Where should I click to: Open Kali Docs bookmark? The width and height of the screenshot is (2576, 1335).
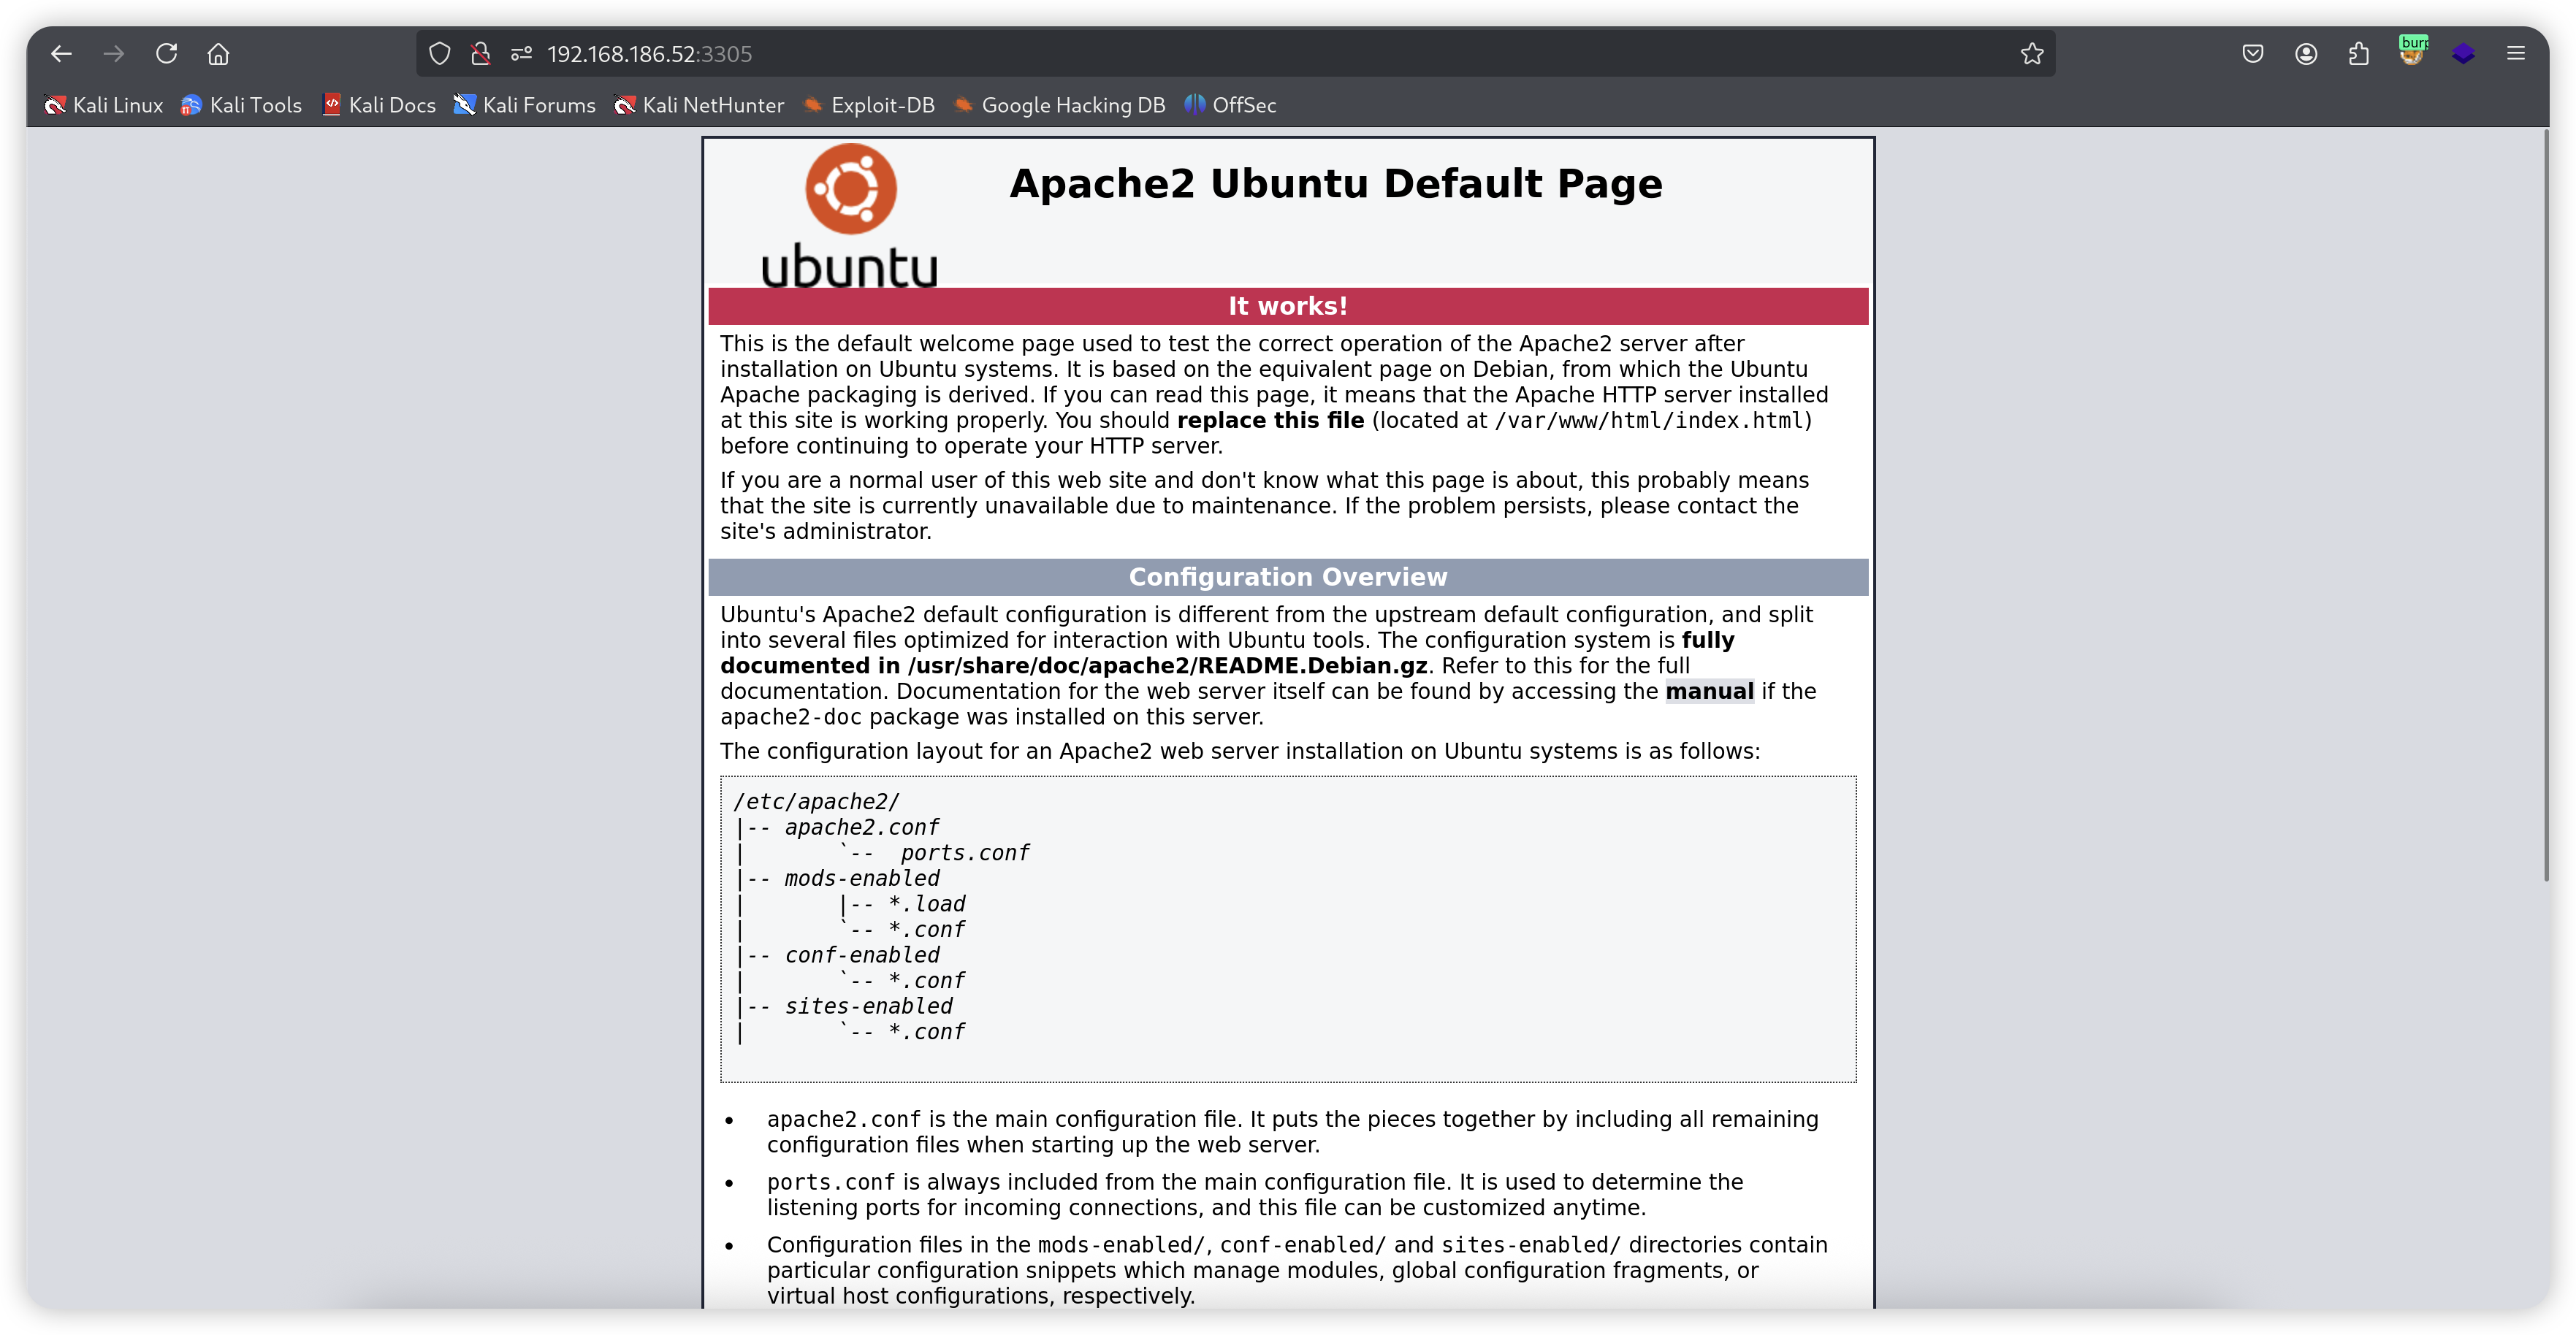(x=379, y=105)
